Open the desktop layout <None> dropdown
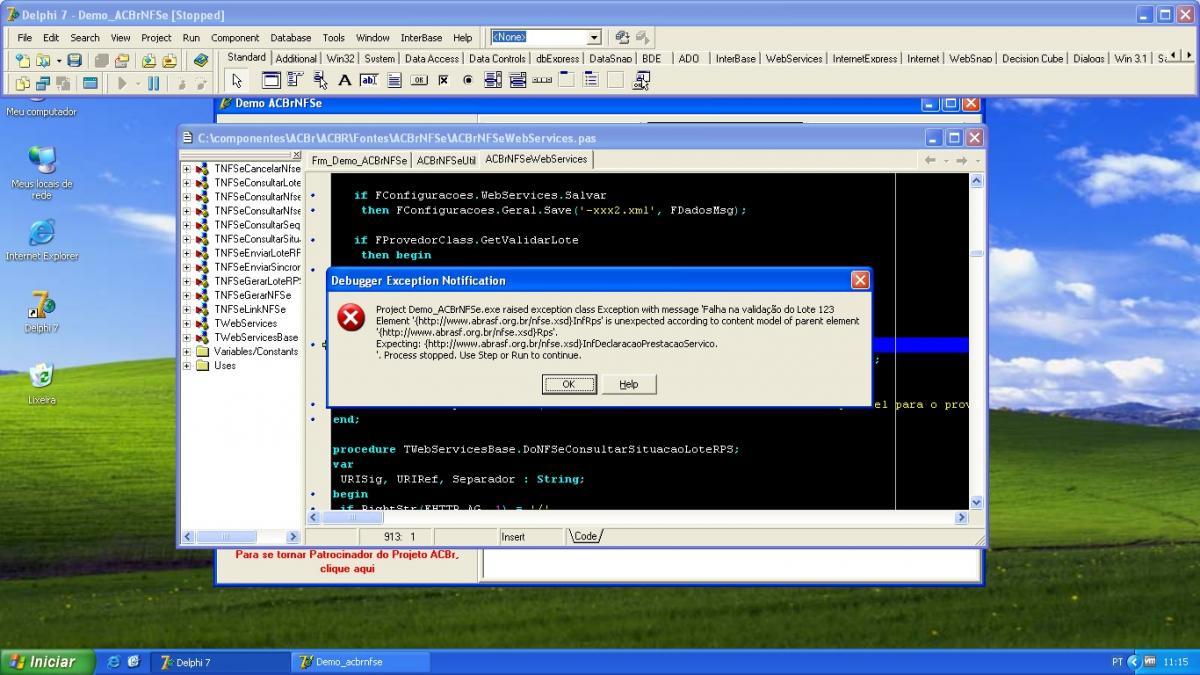 coord(594,37)
